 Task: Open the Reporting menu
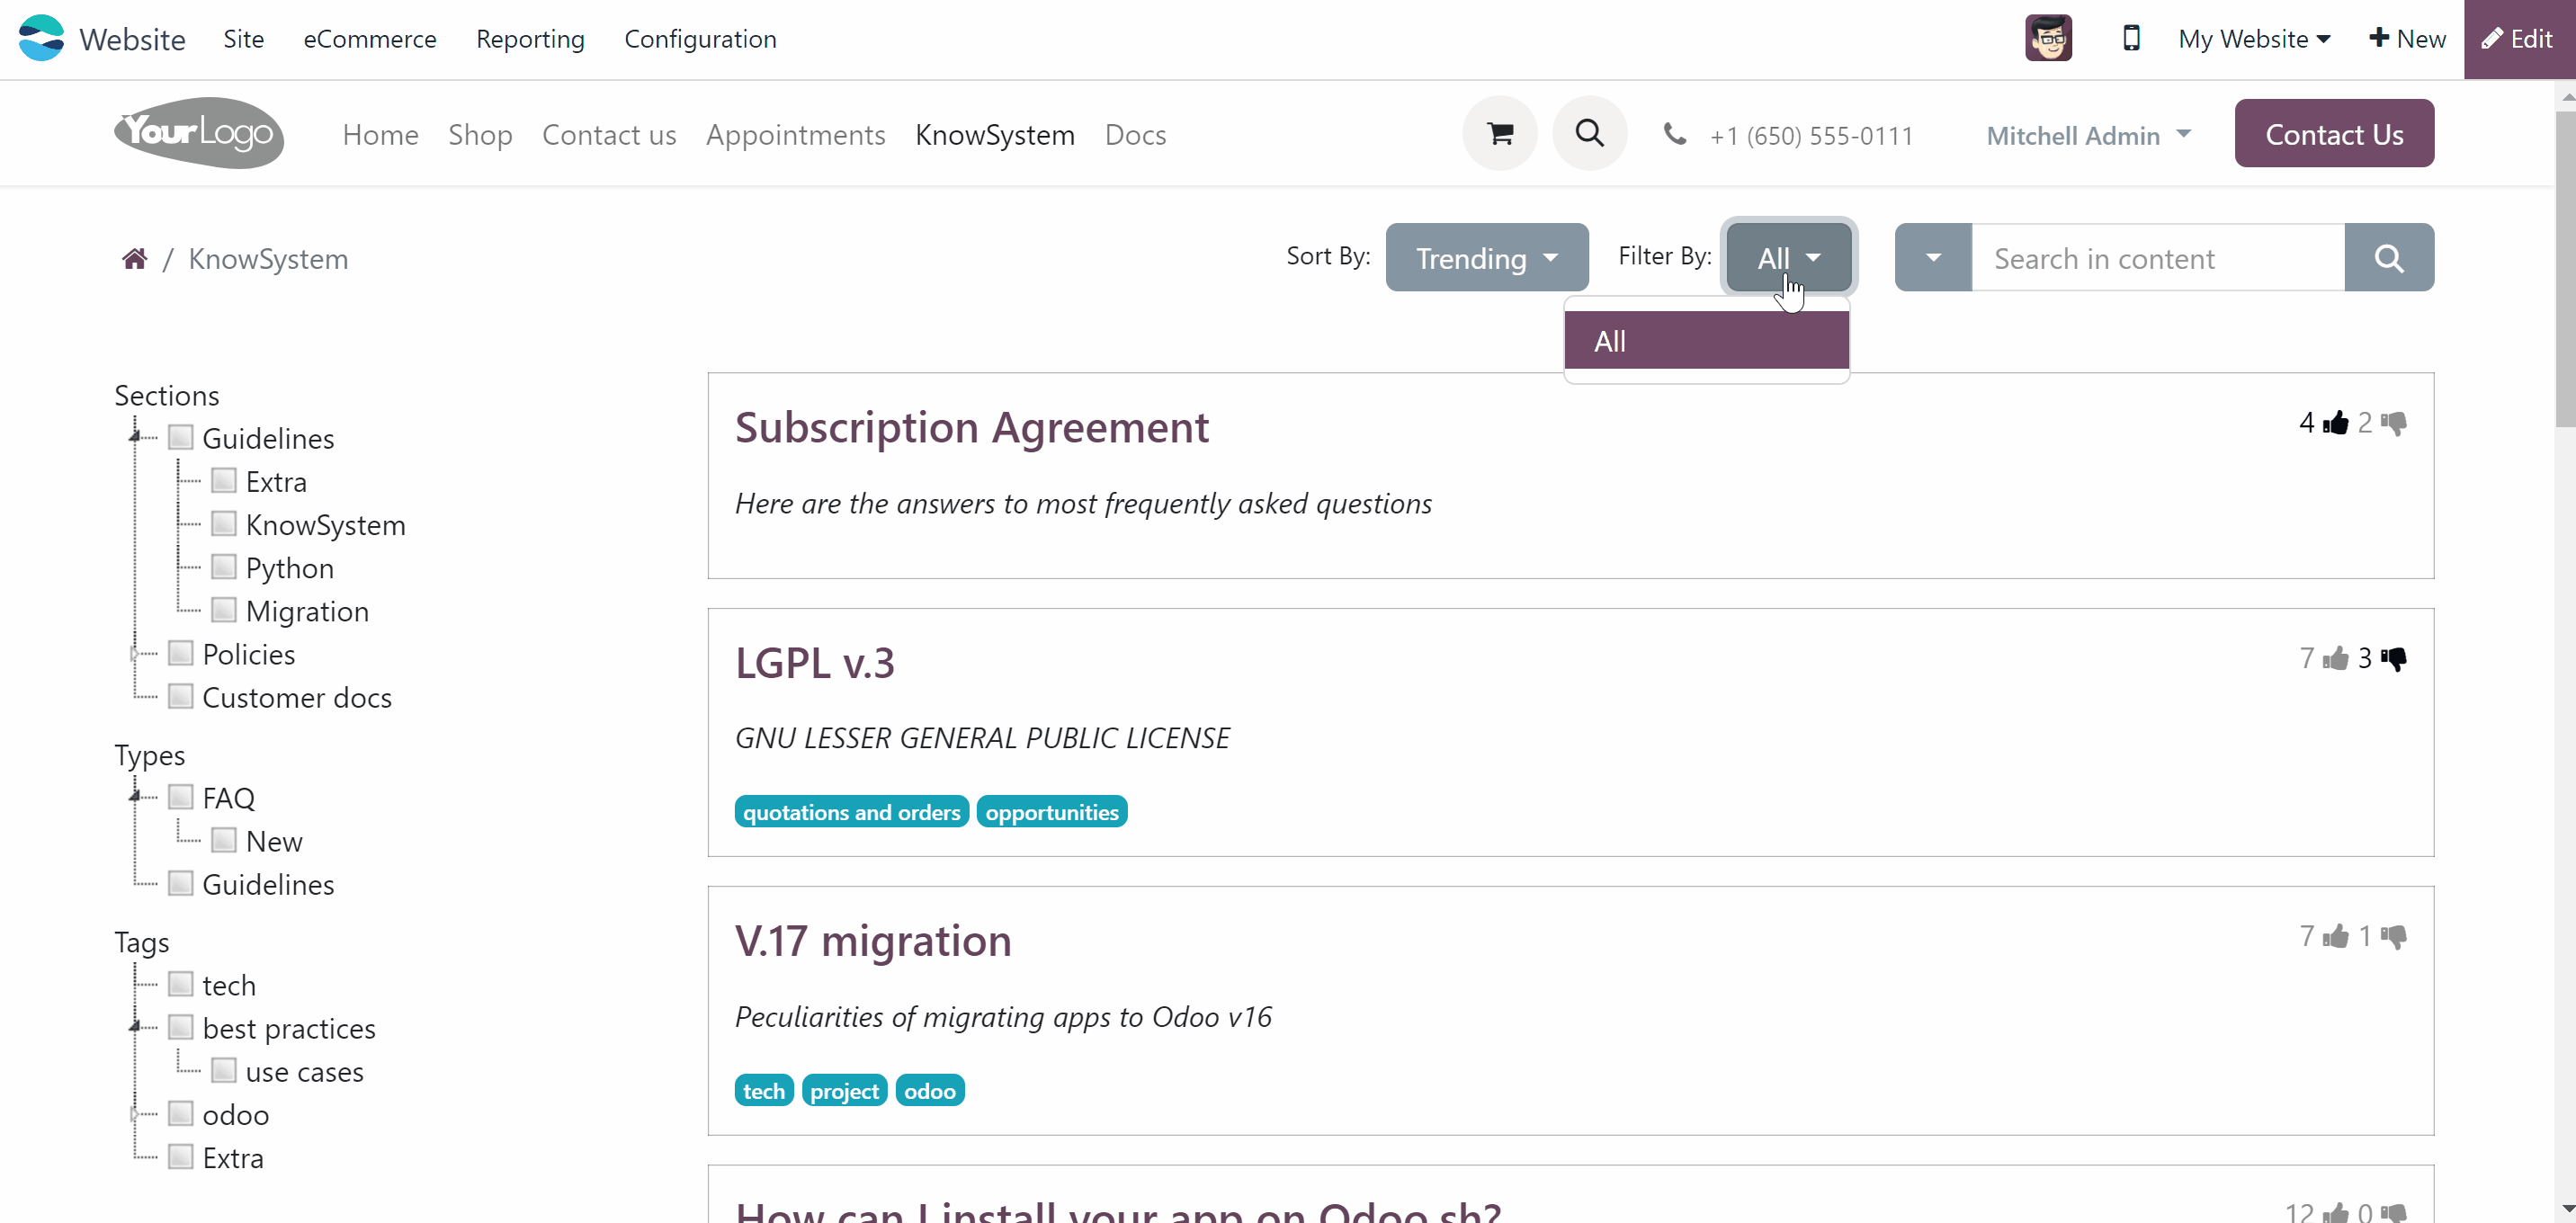tap(530, 39)
